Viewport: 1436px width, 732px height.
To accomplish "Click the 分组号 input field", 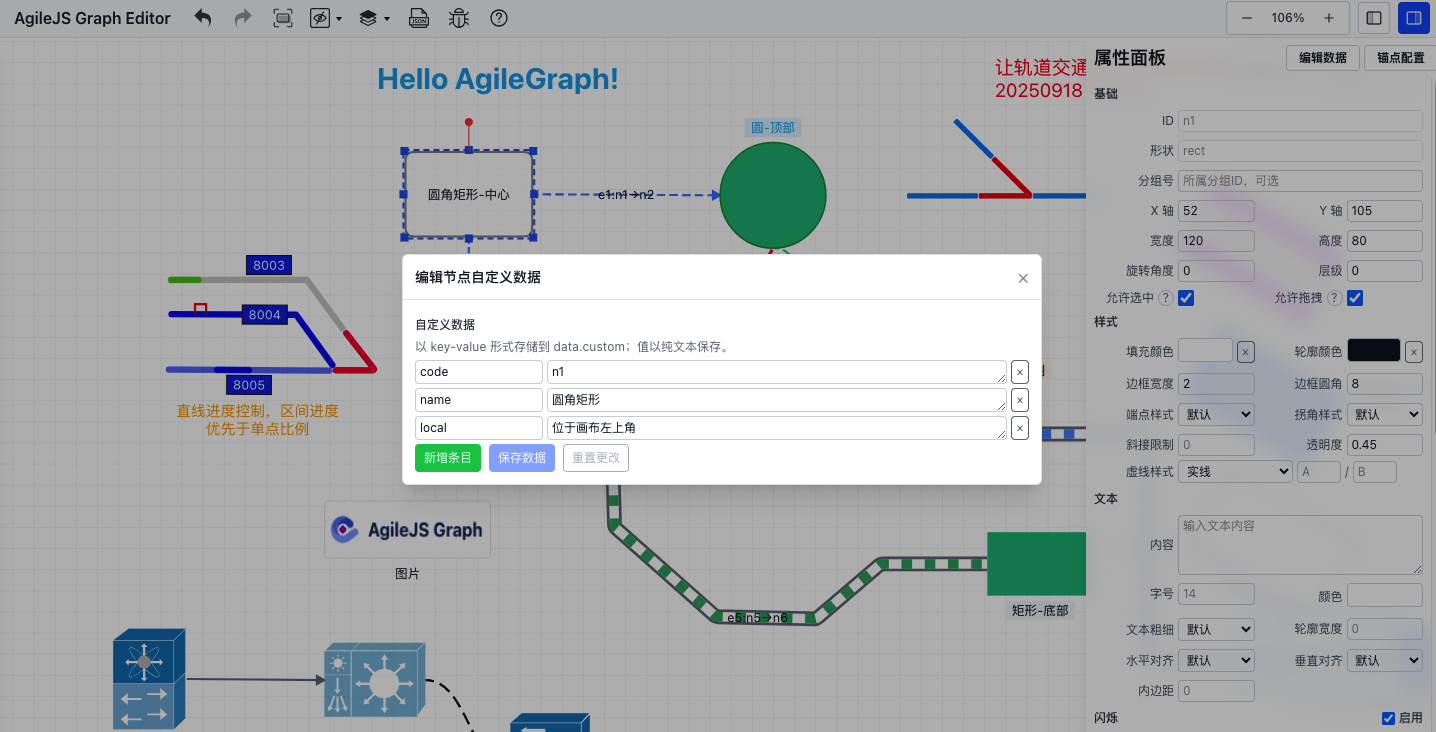I will tap(1300, 181).
